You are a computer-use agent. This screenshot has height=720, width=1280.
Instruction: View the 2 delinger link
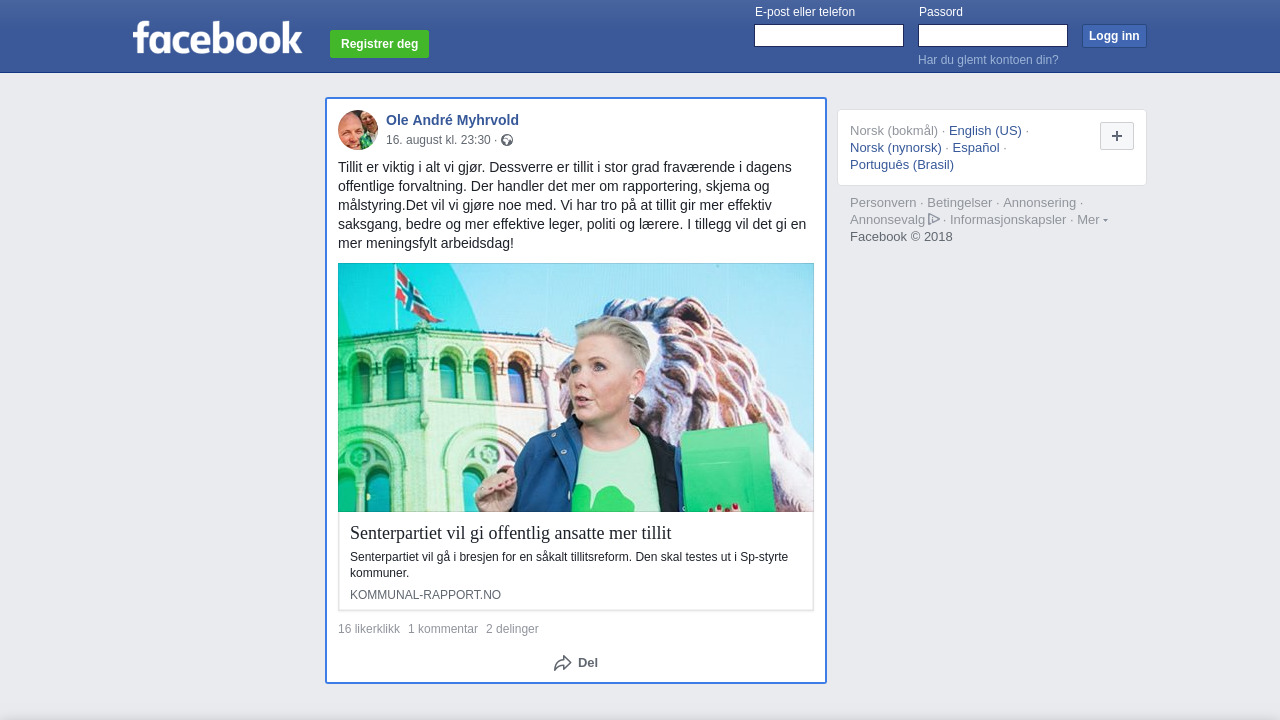tap(512, 629)
